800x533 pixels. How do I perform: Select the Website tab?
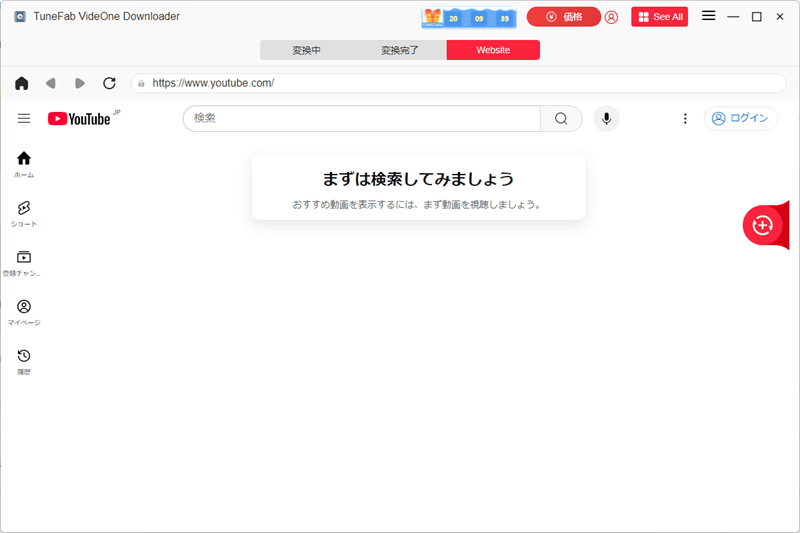[x=493, y=50]
